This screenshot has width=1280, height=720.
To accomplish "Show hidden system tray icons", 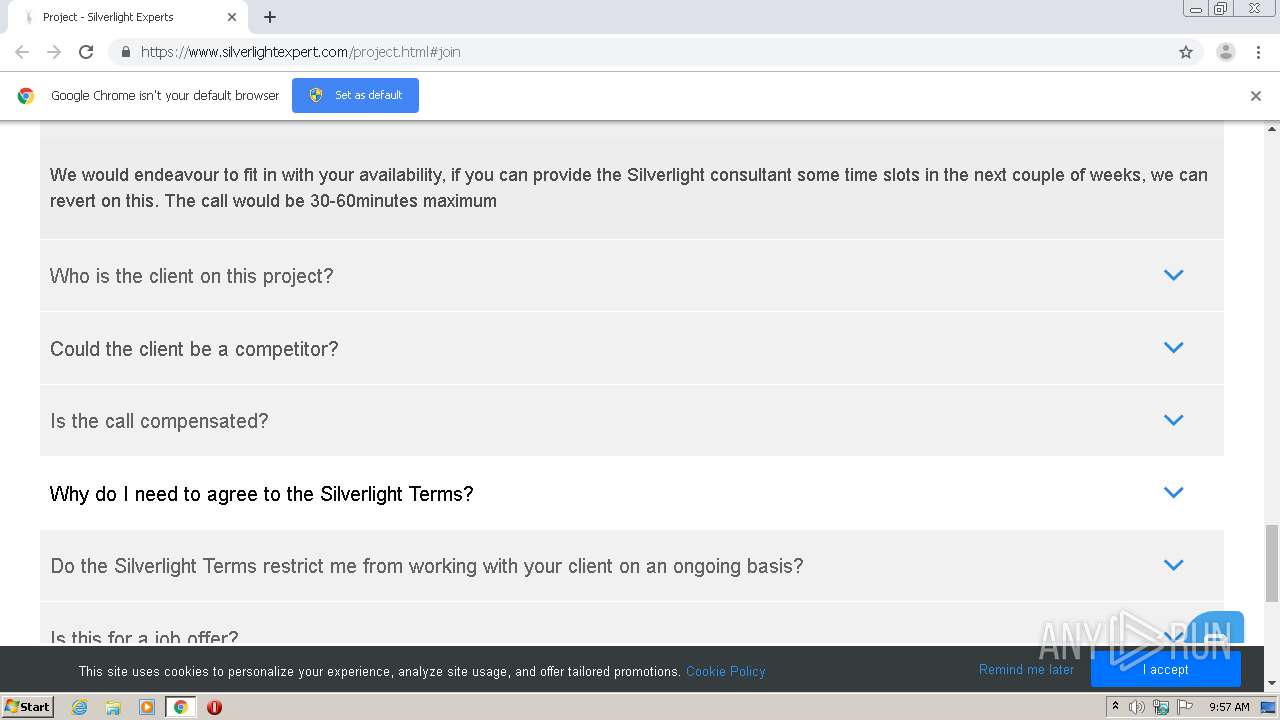I will tap(1115, 707).
